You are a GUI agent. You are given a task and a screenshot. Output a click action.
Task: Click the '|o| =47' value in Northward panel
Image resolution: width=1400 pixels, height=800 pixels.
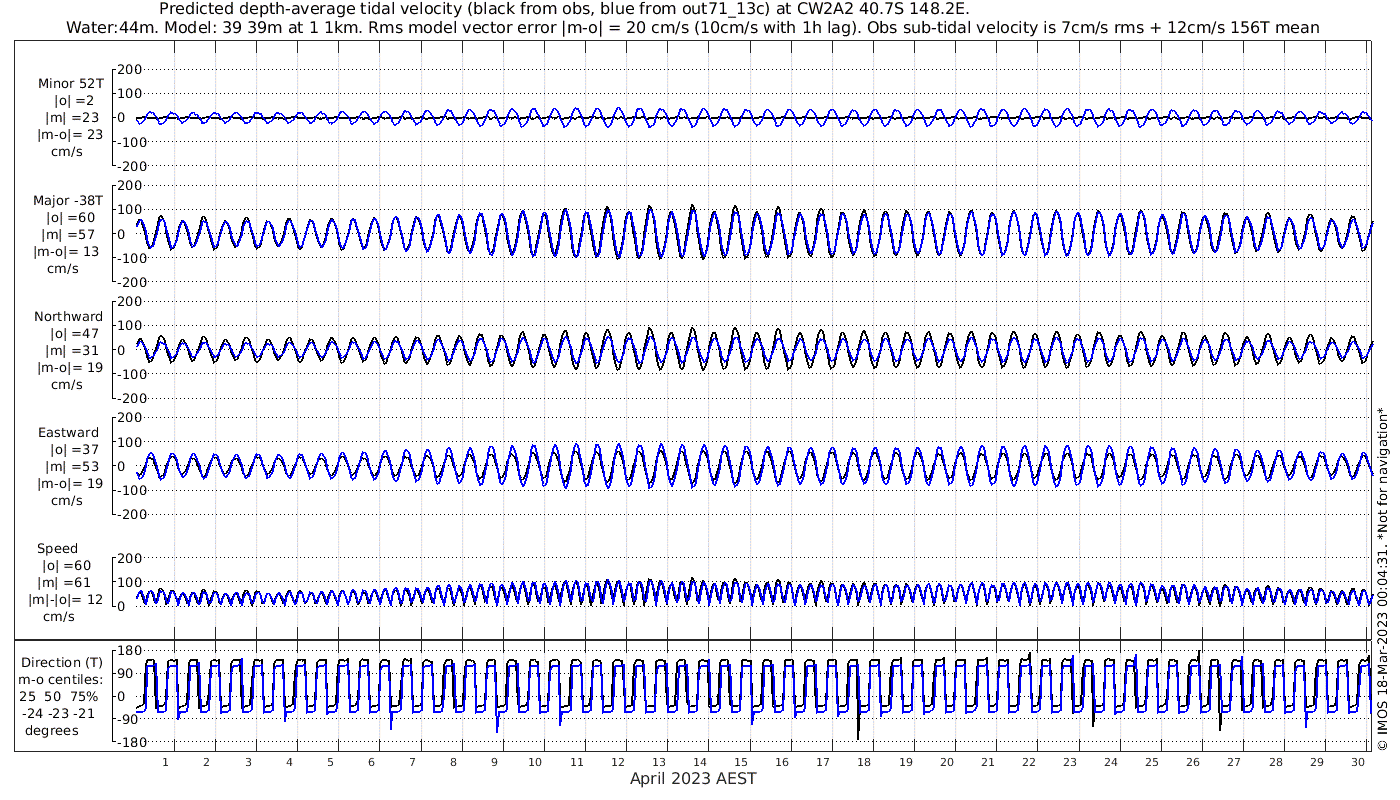[x=75, y=334]
